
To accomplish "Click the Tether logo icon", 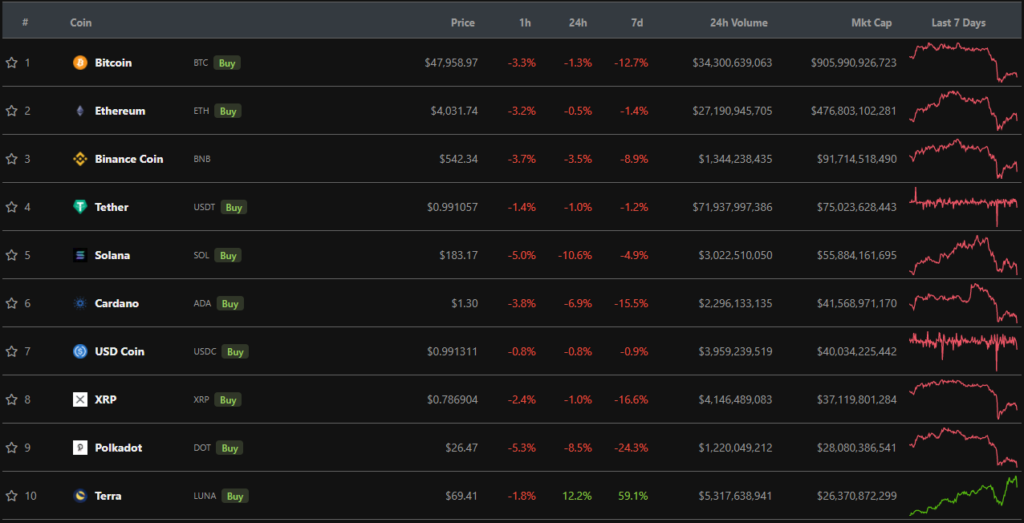I will pyautogui.click(x=80, y=207).
